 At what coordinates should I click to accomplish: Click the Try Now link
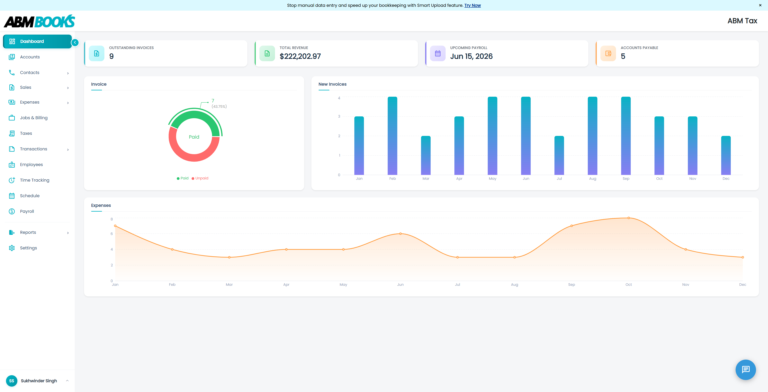(x=473, y=5)
